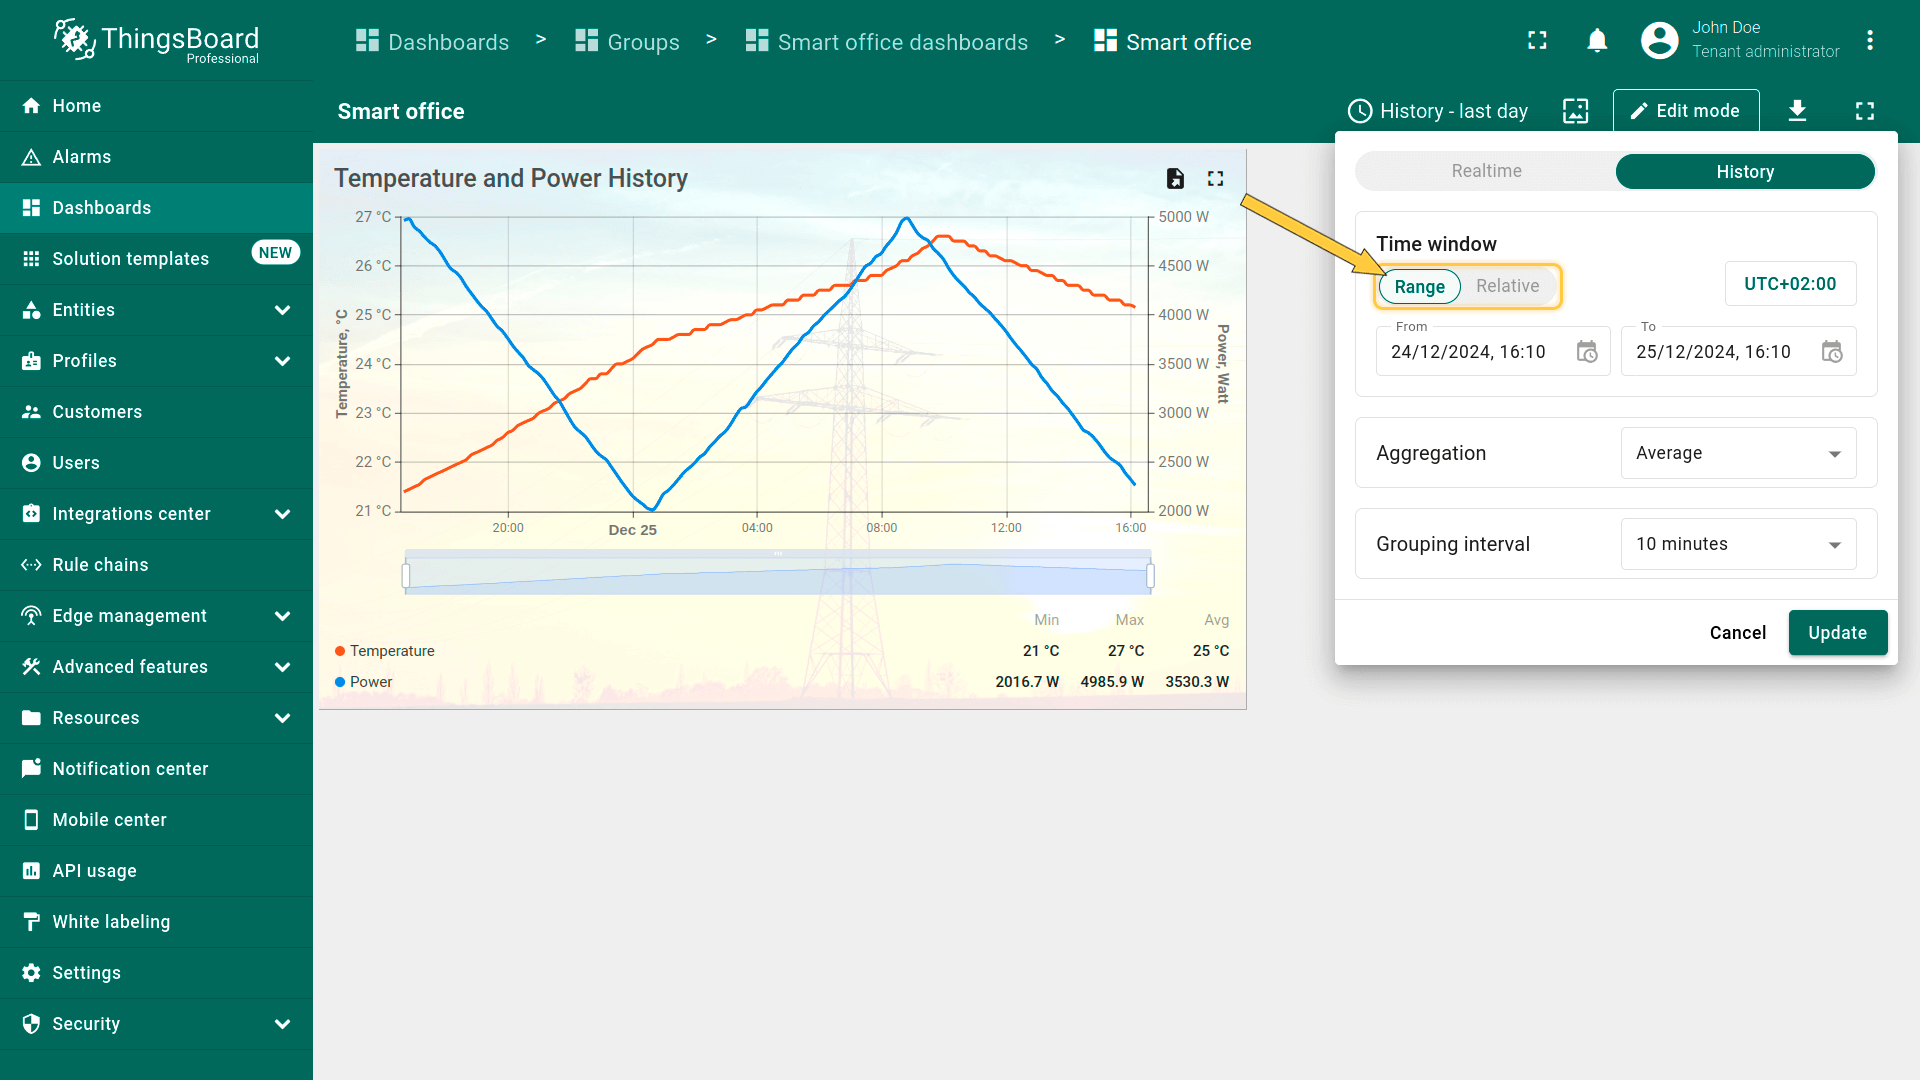1920x1080 pixels.
Task: Open calendar picker for To date
Action: coord(1831,352)
